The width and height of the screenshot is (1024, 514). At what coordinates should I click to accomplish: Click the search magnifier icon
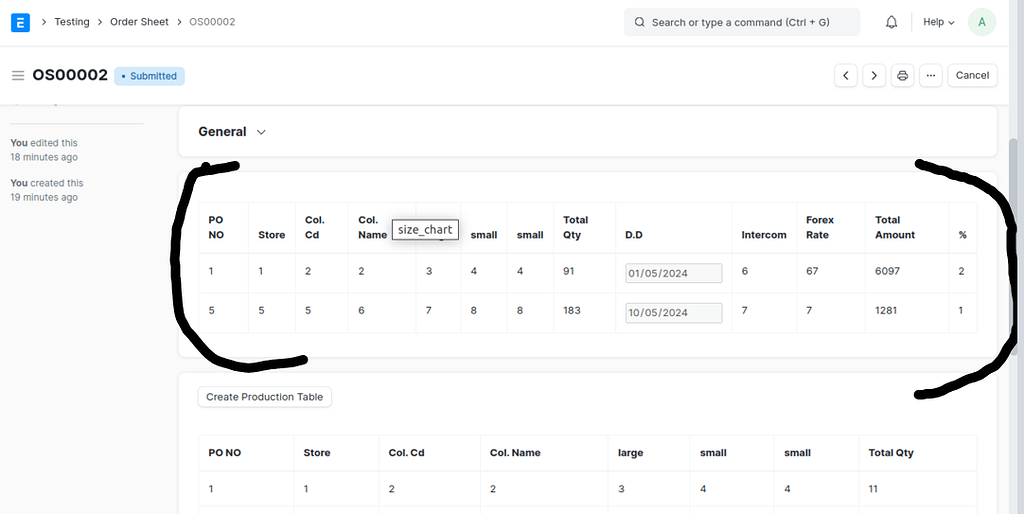(640, 22)
